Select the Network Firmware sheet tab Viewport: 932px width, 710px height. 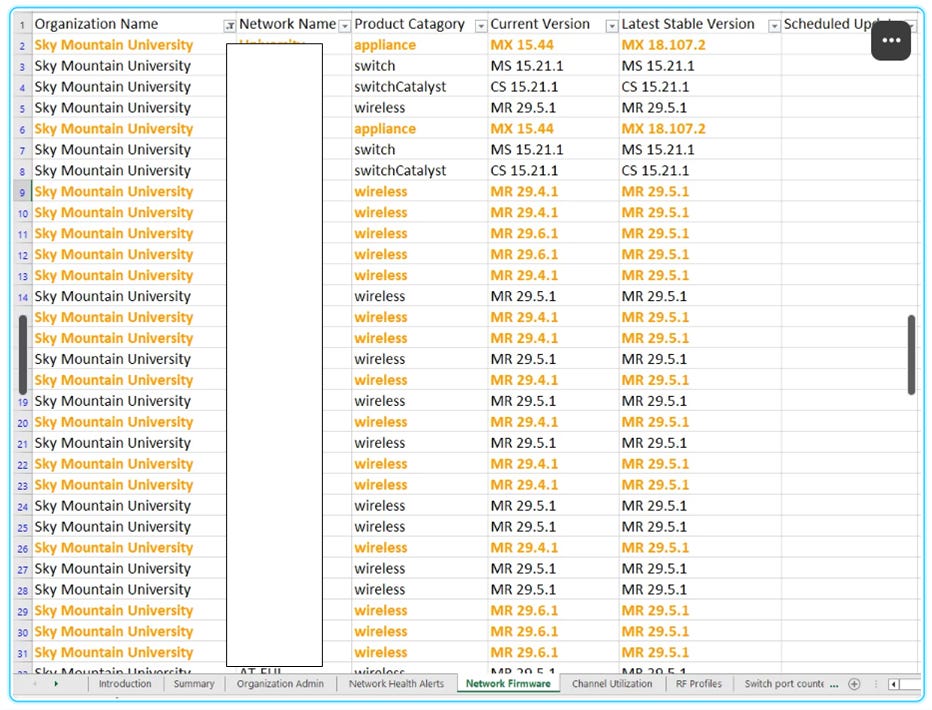[508, 684]
